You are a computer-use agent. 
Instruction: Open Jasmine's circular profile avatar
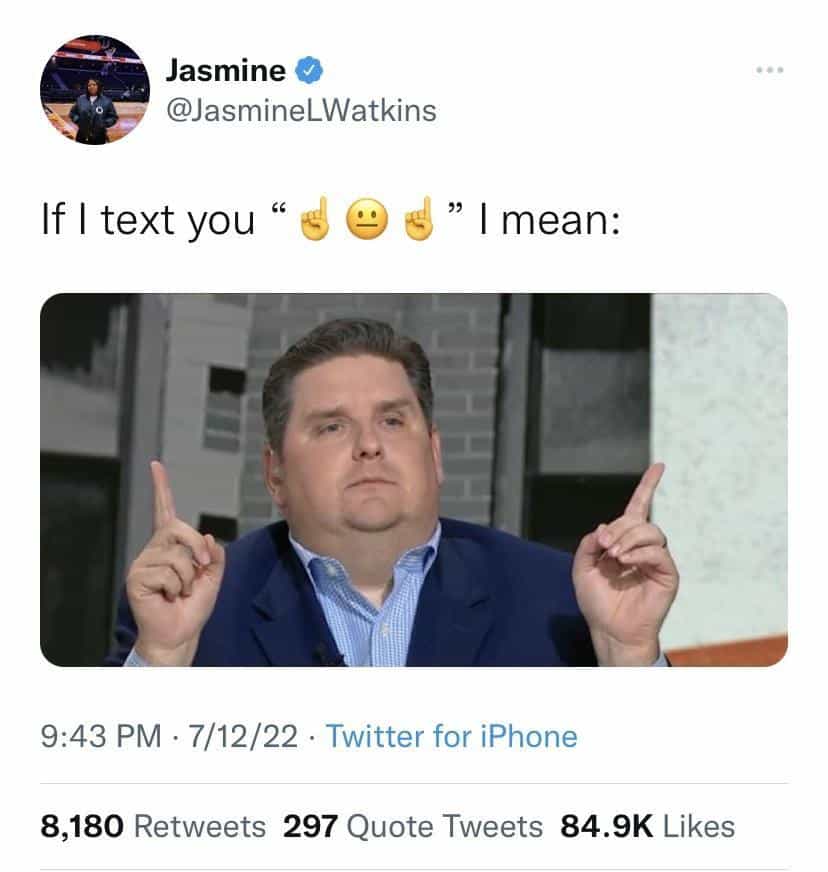tap(95, 90)
